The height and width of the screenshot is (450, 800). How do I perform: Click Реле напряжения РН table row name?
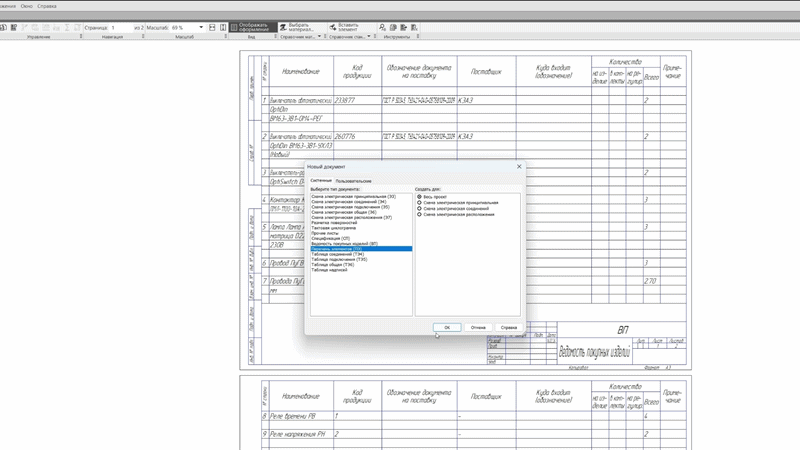[x=297, y=434]
